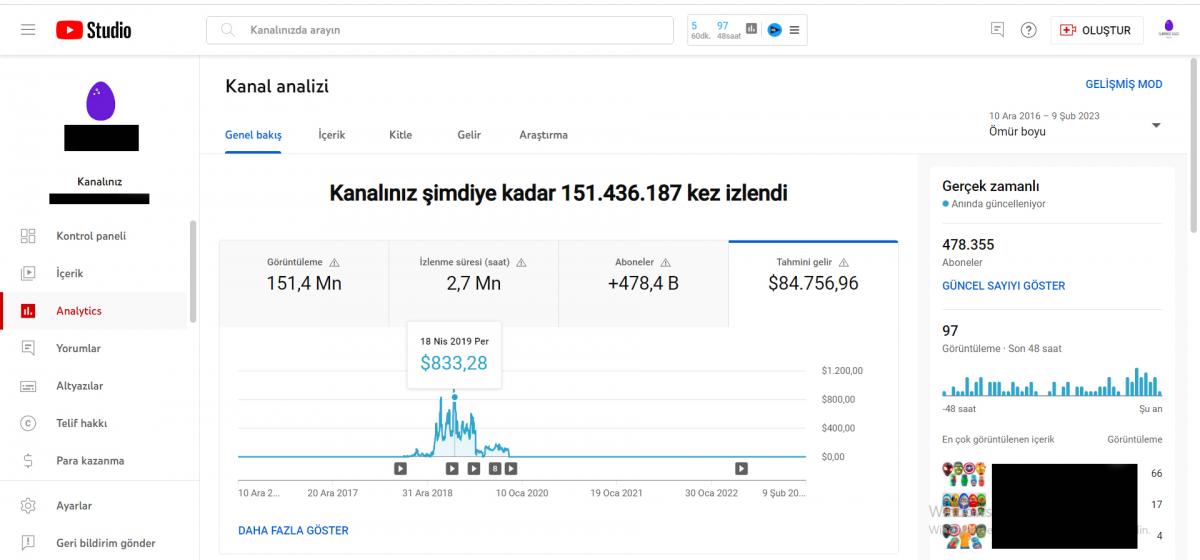1200x560 pixels.
Task: Select the Tahmini gelir $84.756,96 card
Action: point(813,283)
